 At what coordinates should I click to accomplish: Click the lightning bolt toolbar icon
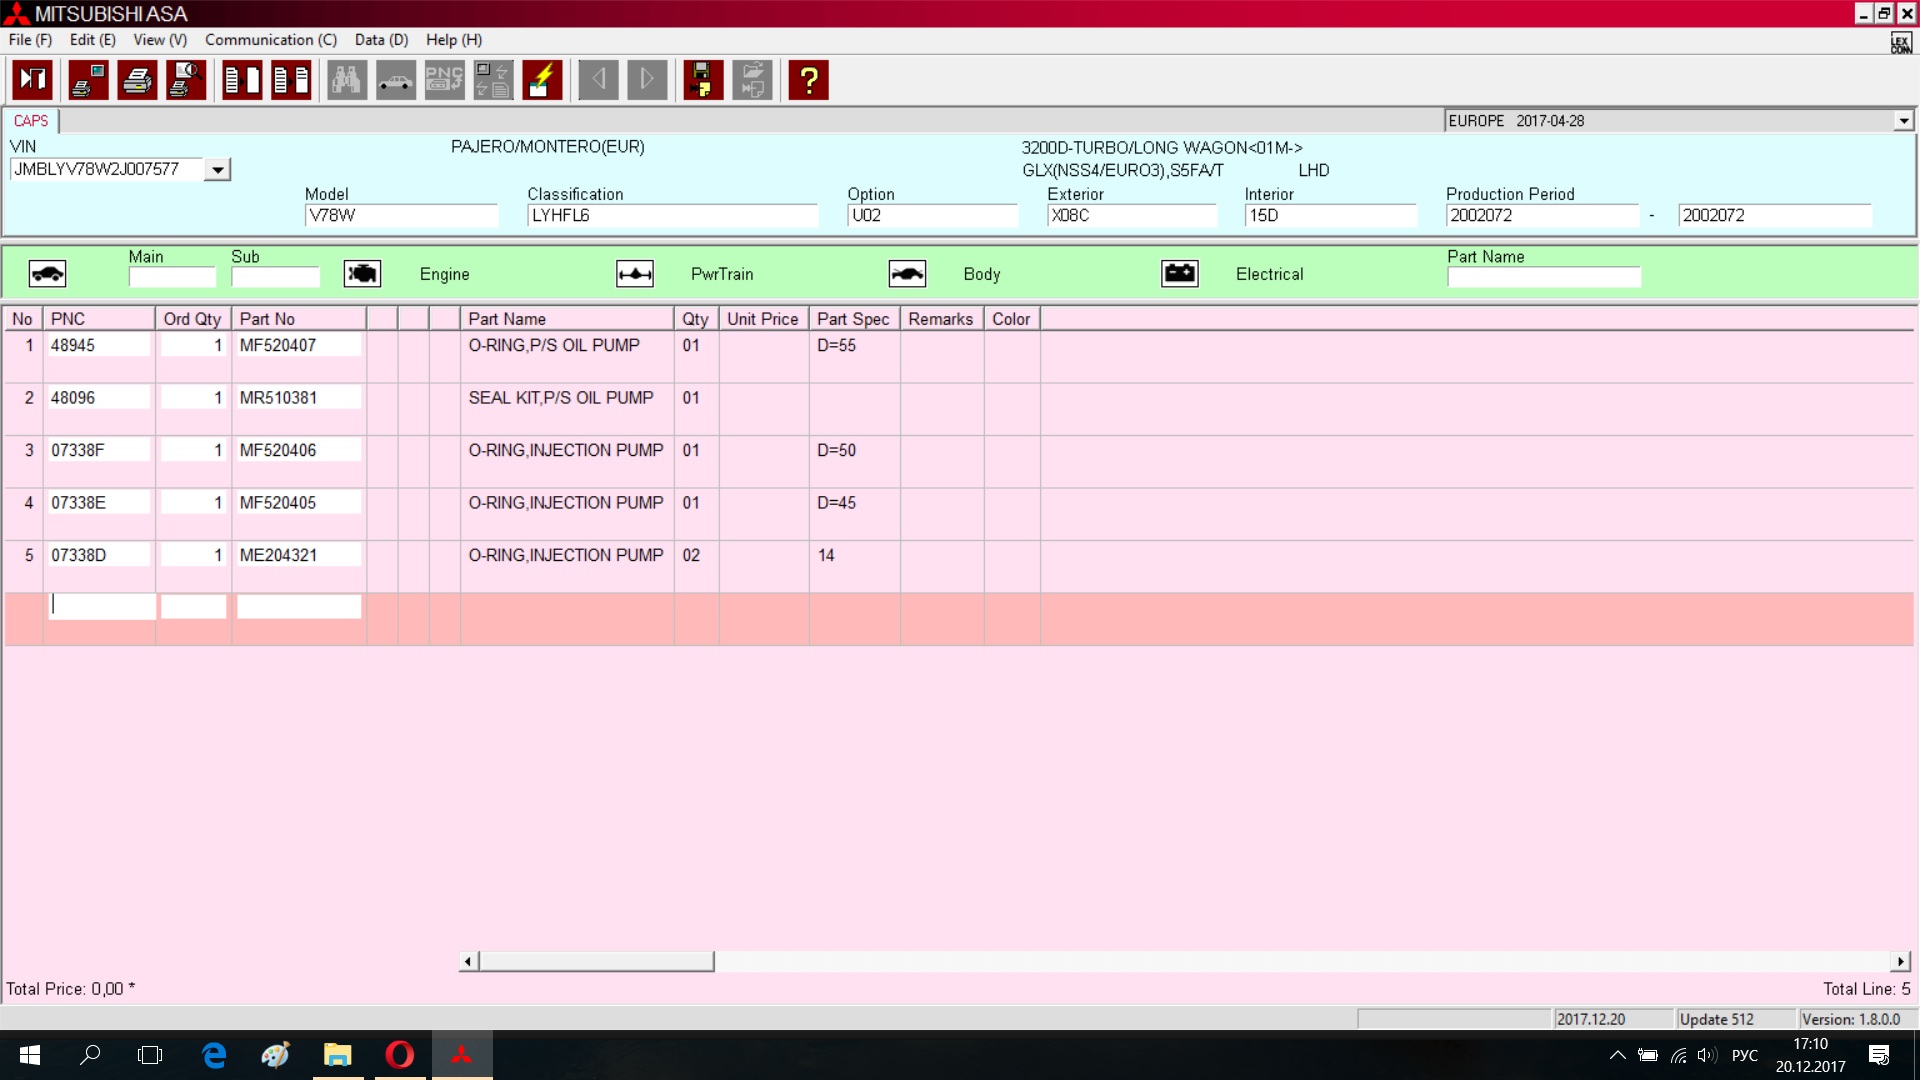coord(542,80)
